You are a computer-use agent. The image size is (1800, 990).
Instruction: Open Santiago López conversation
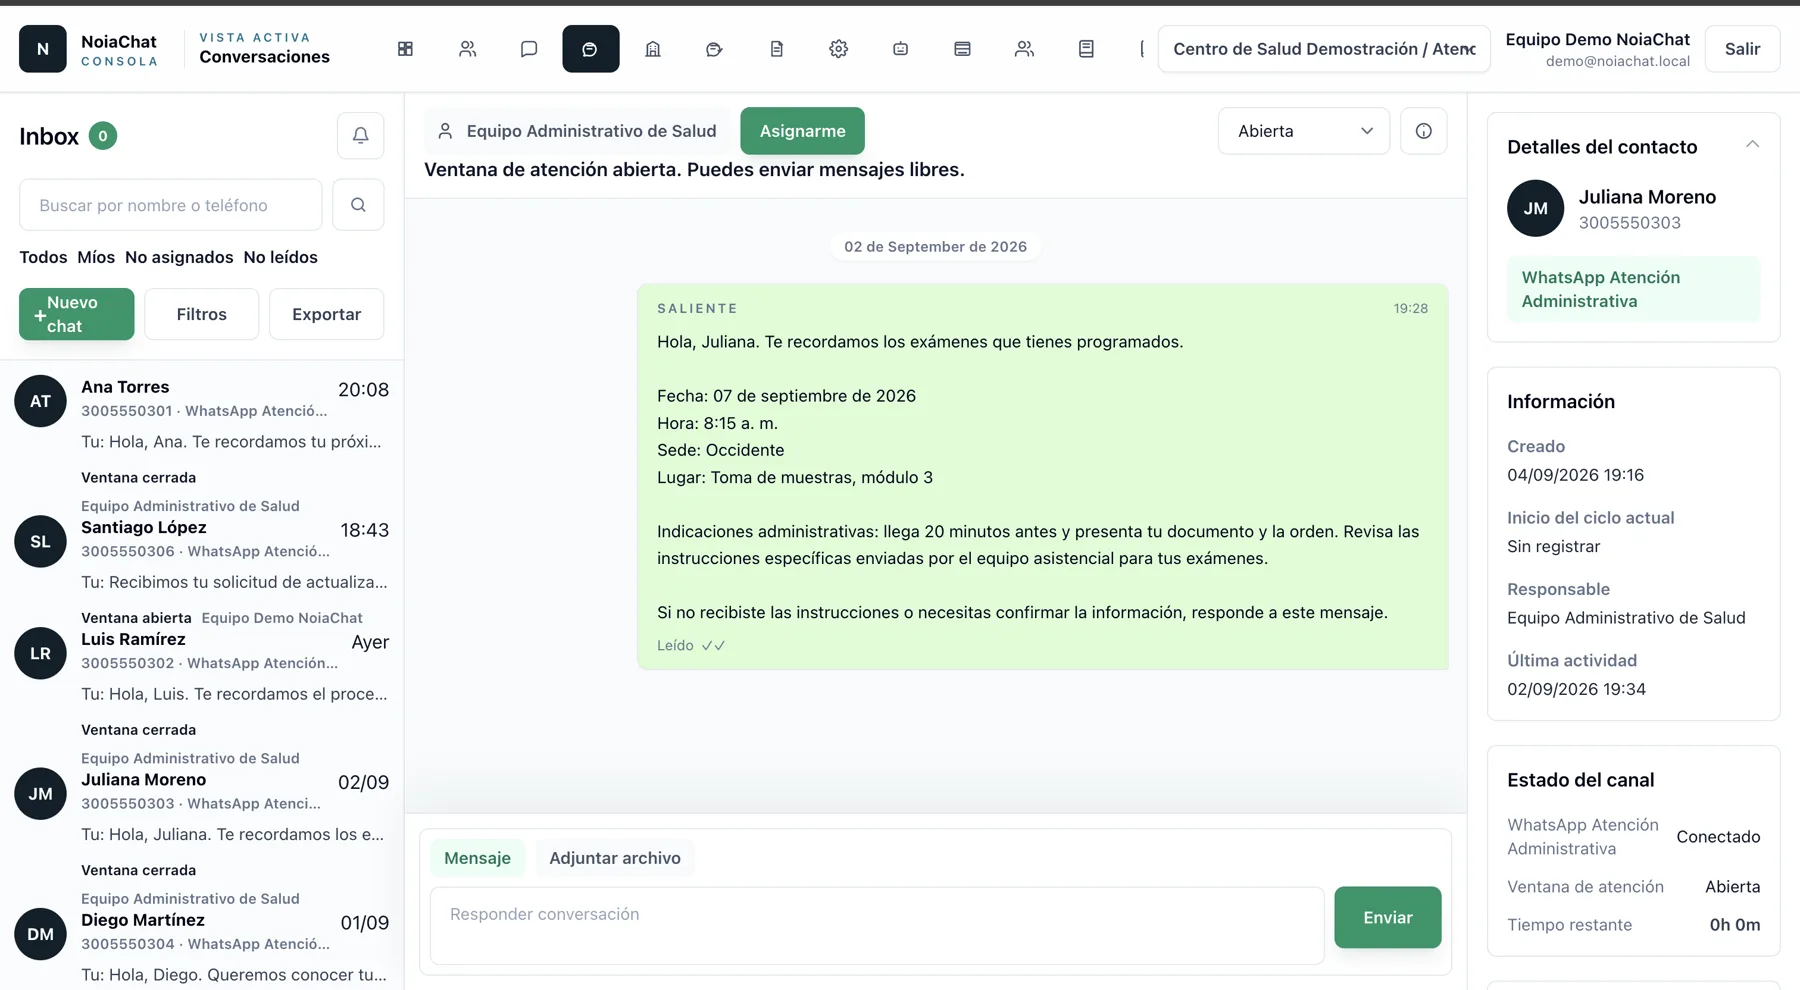tap(202, 555)
